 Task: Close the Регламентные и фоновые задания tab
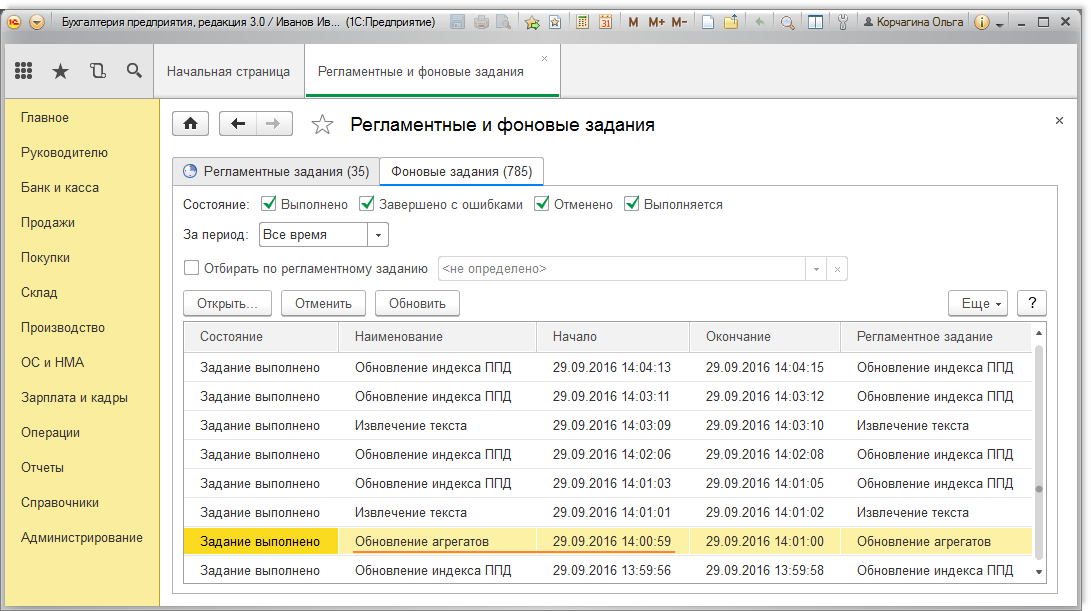pos(545,58)
